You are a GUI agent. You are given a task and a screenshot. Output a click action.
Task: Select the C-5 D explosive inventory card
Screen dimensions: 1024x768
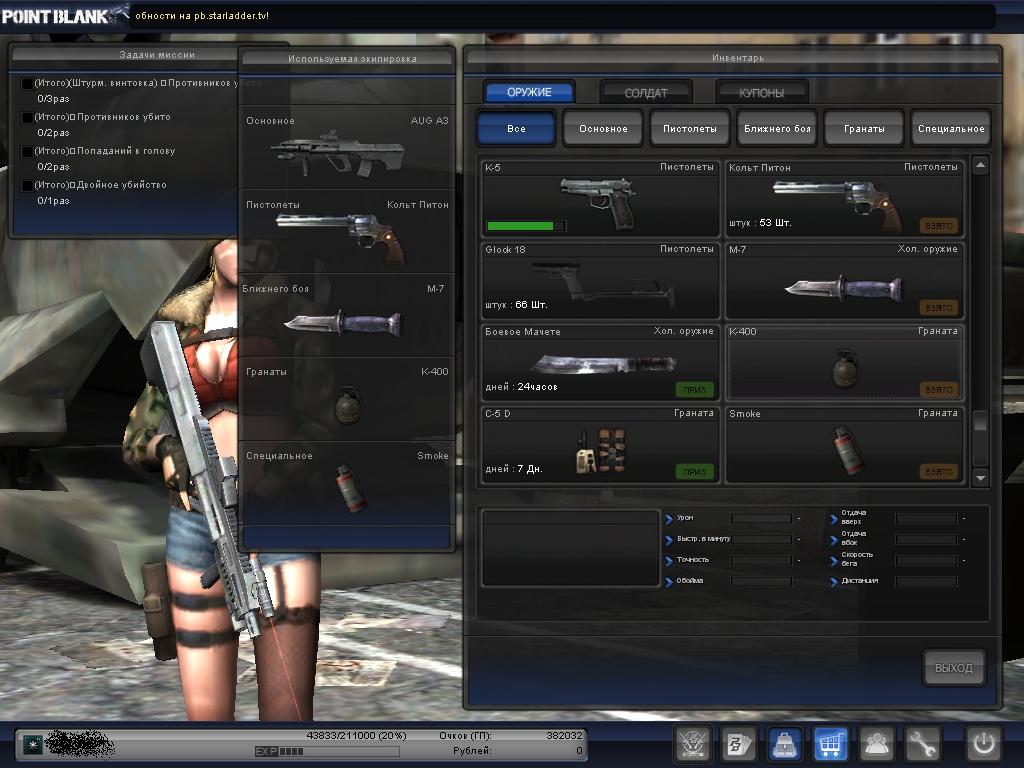[600, 445]
